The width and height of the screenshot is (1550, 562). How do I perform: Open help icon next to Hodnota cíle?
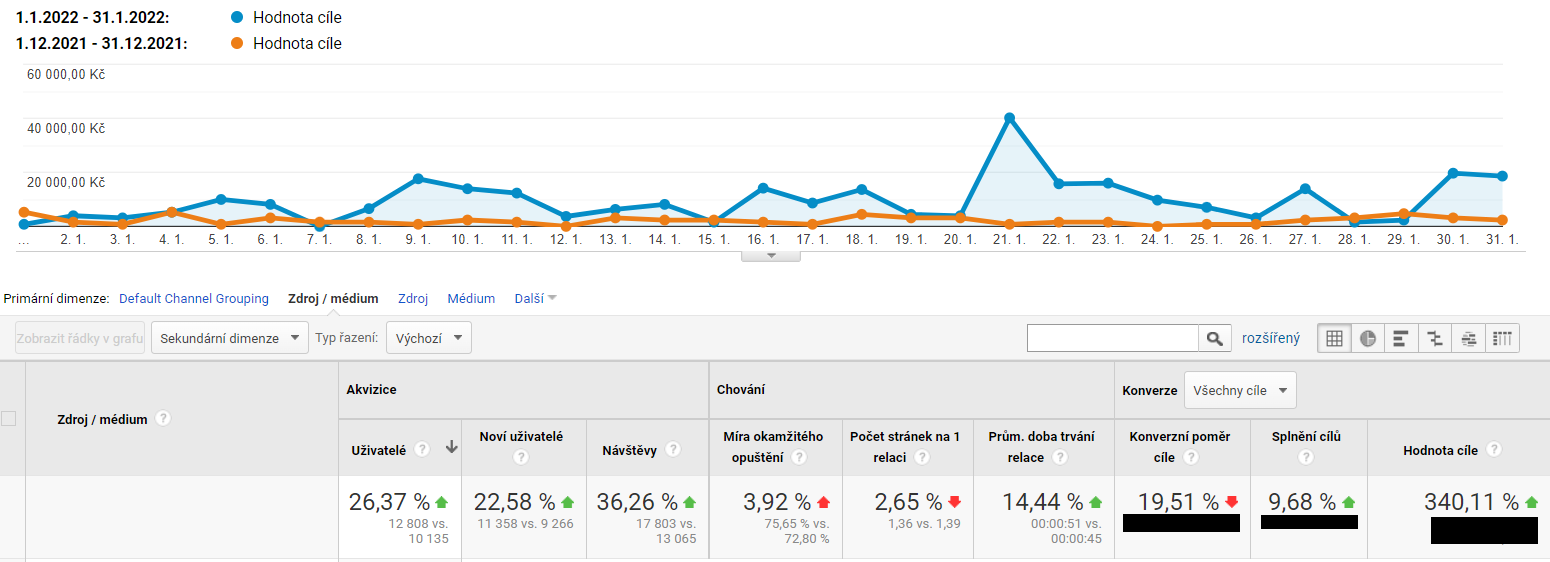pos(1493,450)
